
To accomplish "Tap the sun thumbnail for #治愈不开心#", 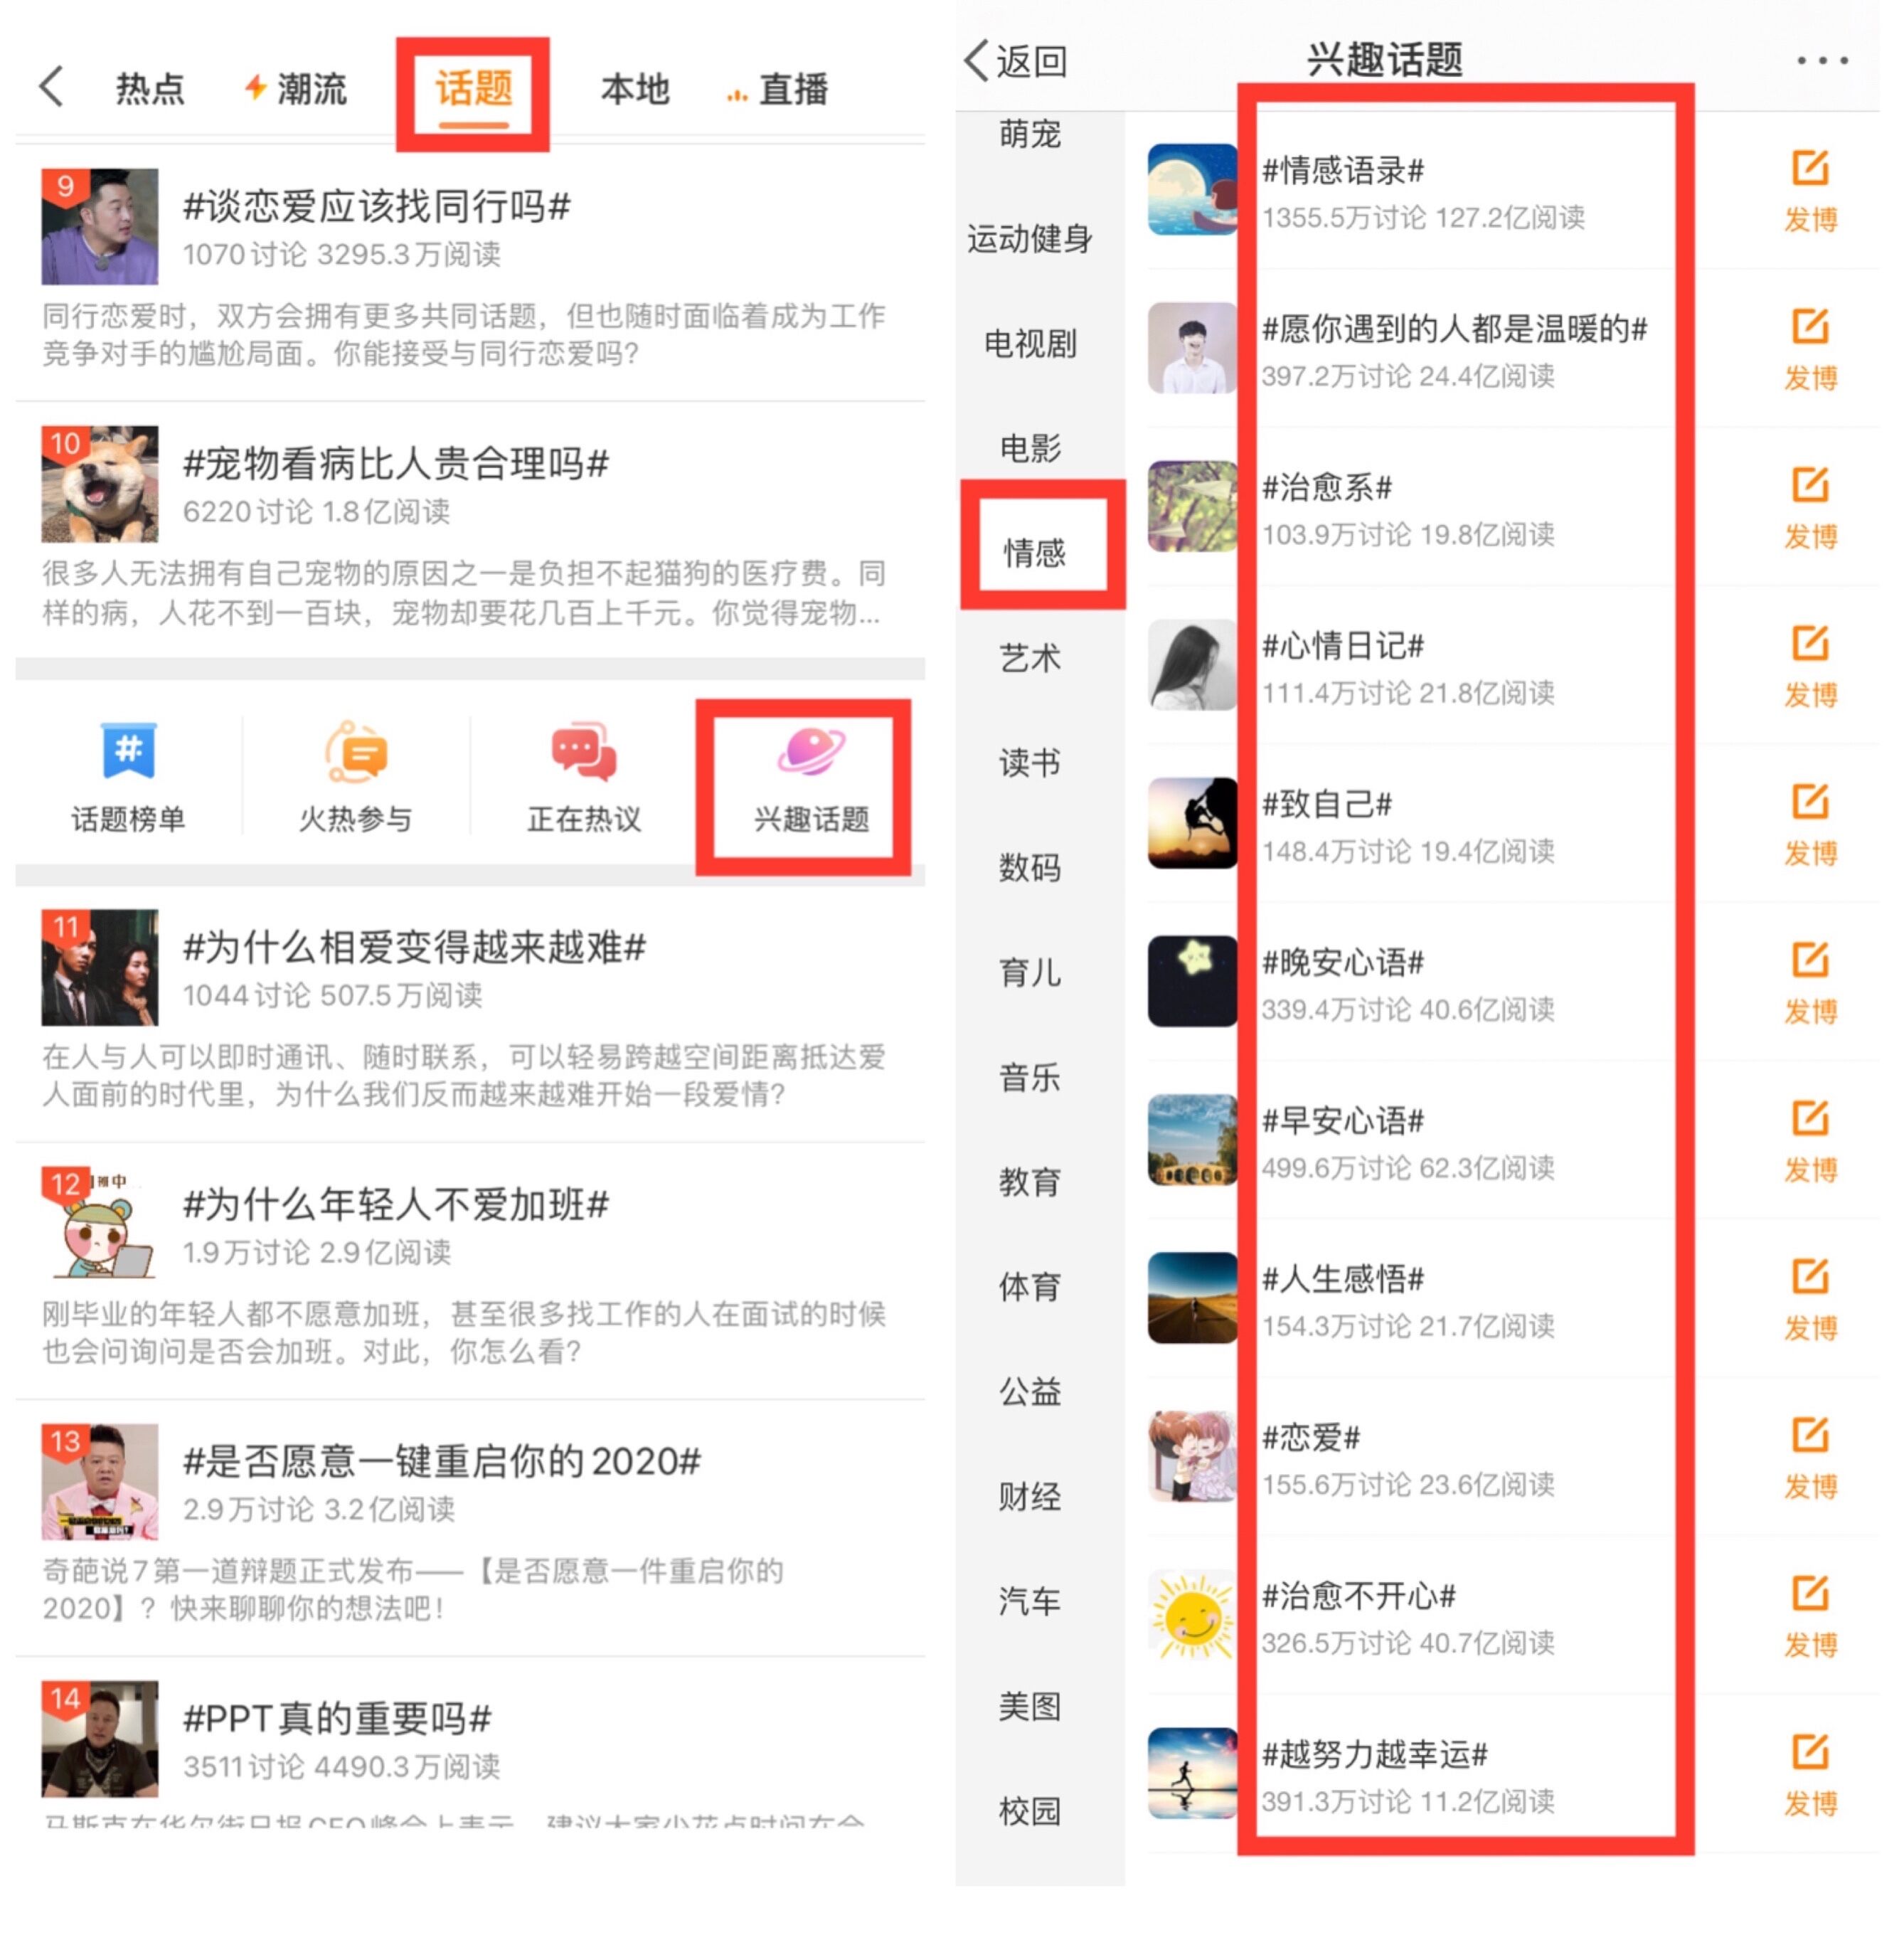I will 1191,1614.
